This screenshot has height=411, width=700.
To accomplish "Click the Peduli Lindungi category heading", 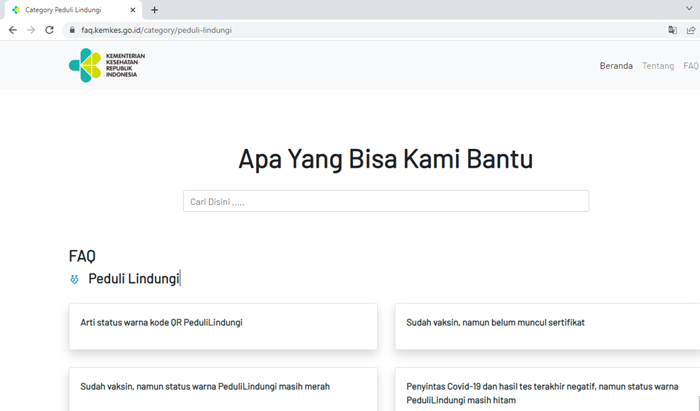I will [133, 278].
